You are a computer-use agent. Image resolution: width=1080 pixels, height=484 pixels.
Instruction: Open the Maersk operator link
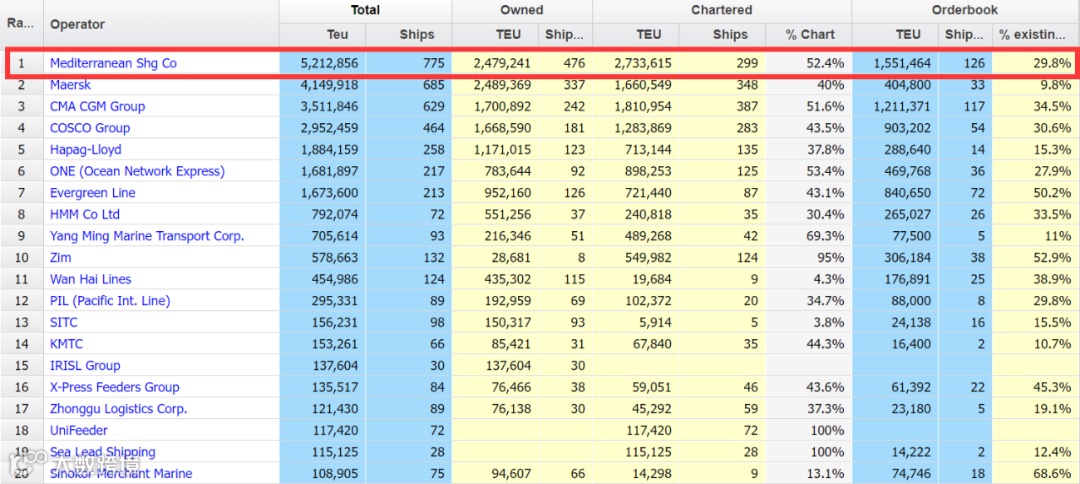(70, 85)
